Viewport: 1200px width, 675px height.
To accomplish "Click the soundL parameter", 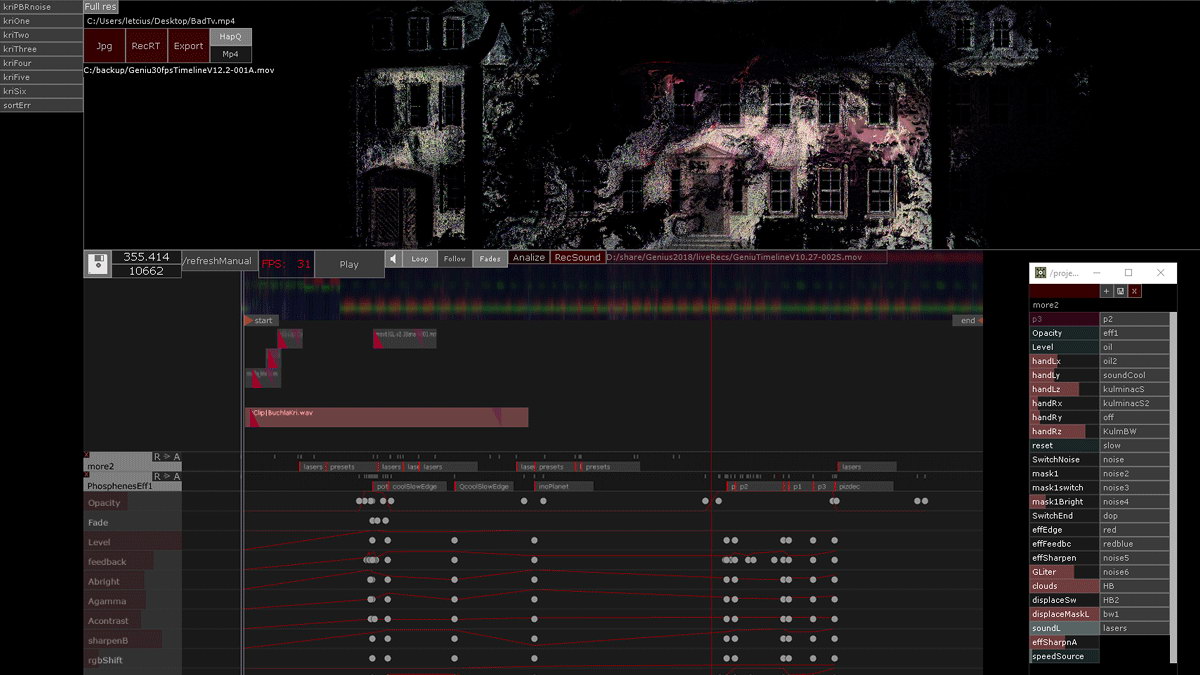I will (1064, 628).
